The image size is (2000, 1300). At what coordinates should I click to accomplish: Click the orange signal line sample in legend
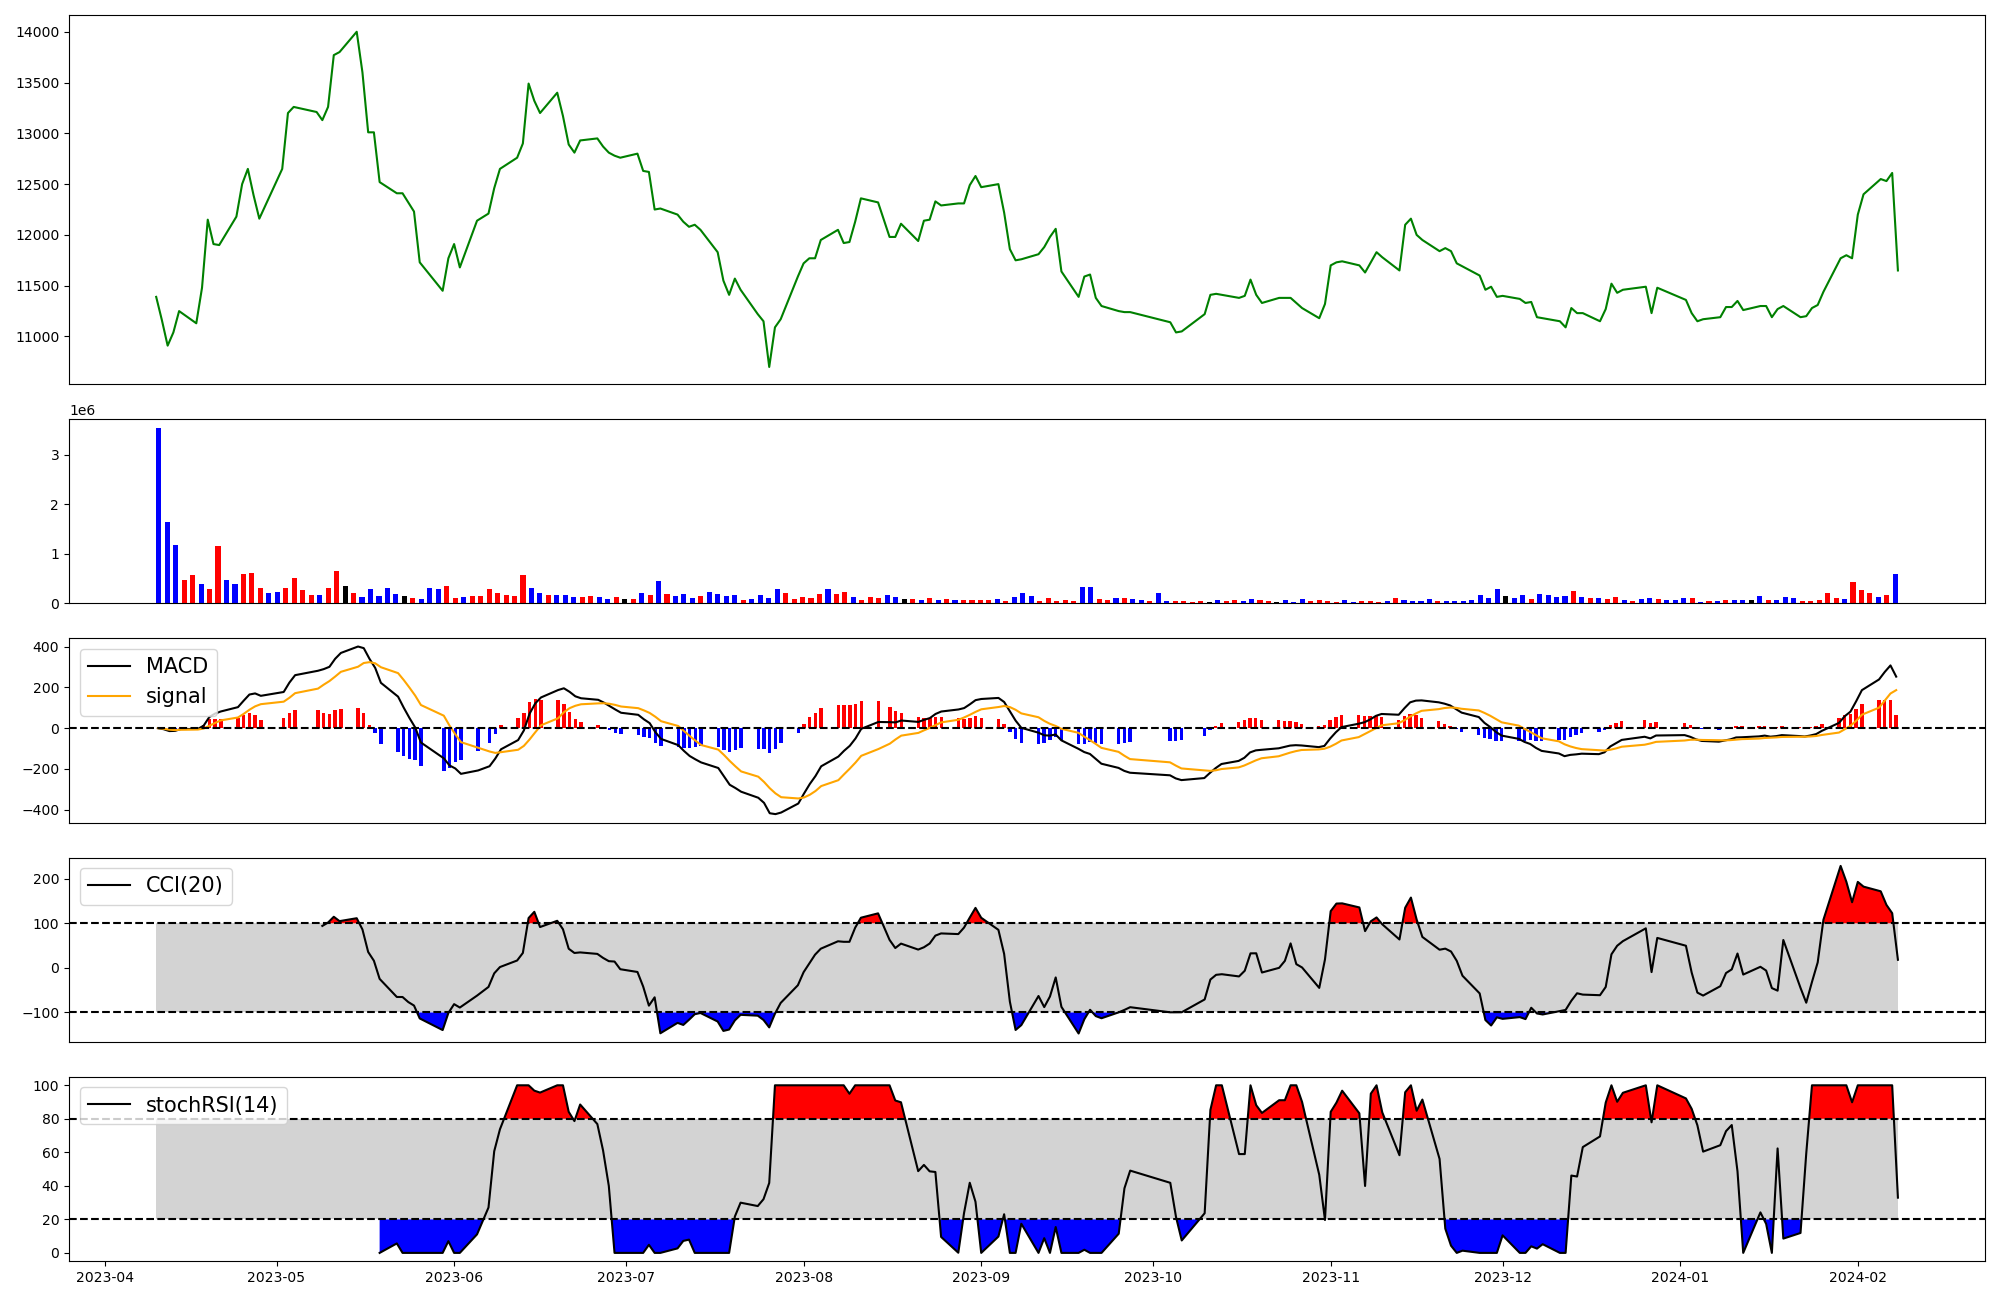click(x=109, y=696)
